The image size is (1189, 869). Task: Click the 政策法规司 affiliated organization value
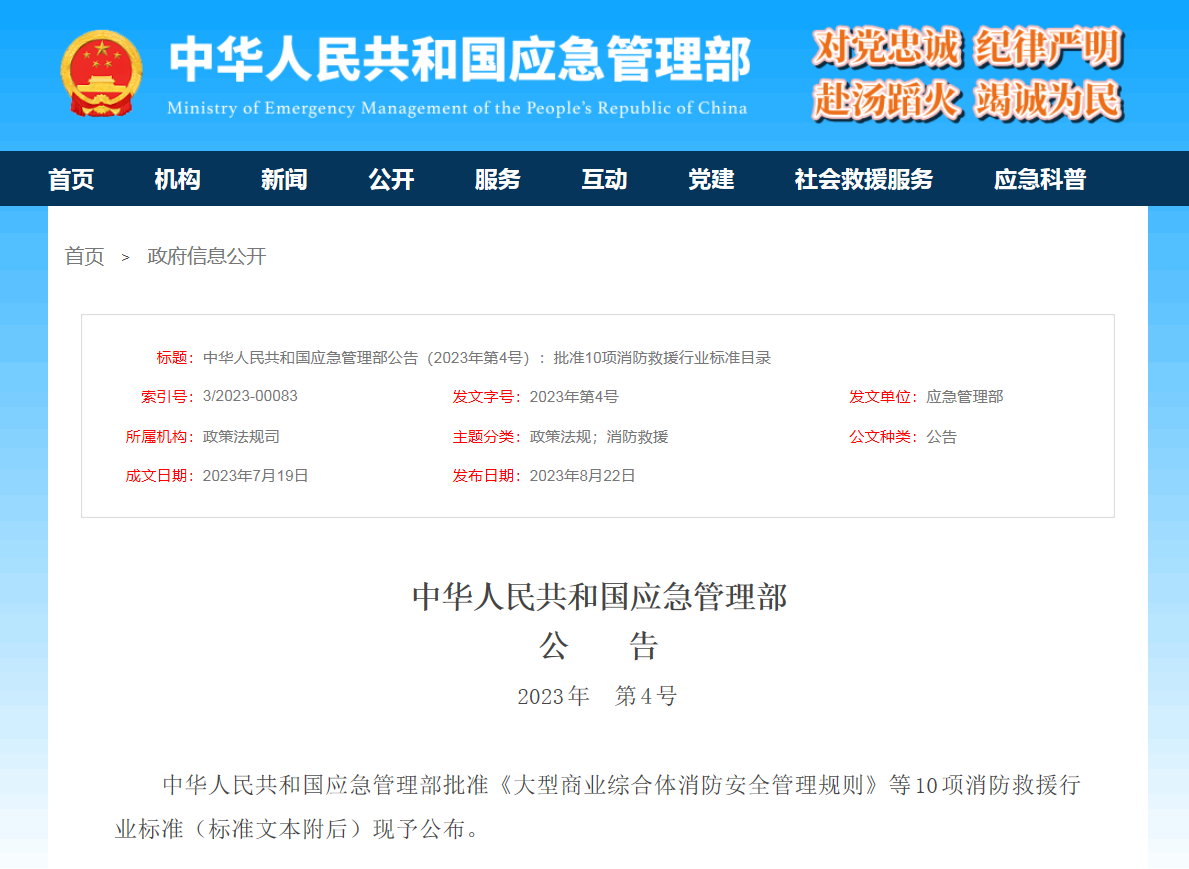pos(241,437)
